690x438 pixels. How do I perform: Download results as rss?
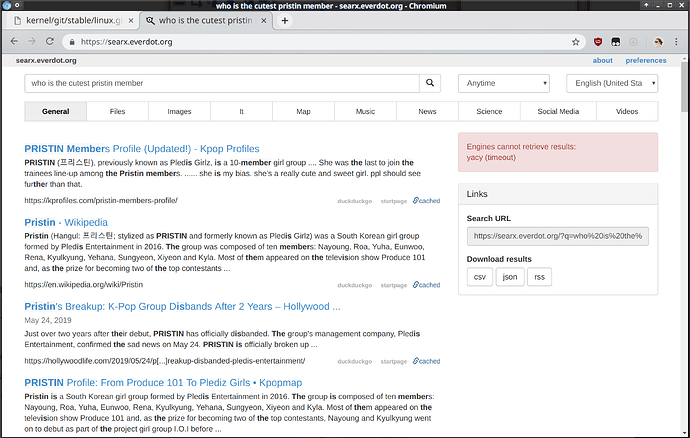(x=540, y=277)
